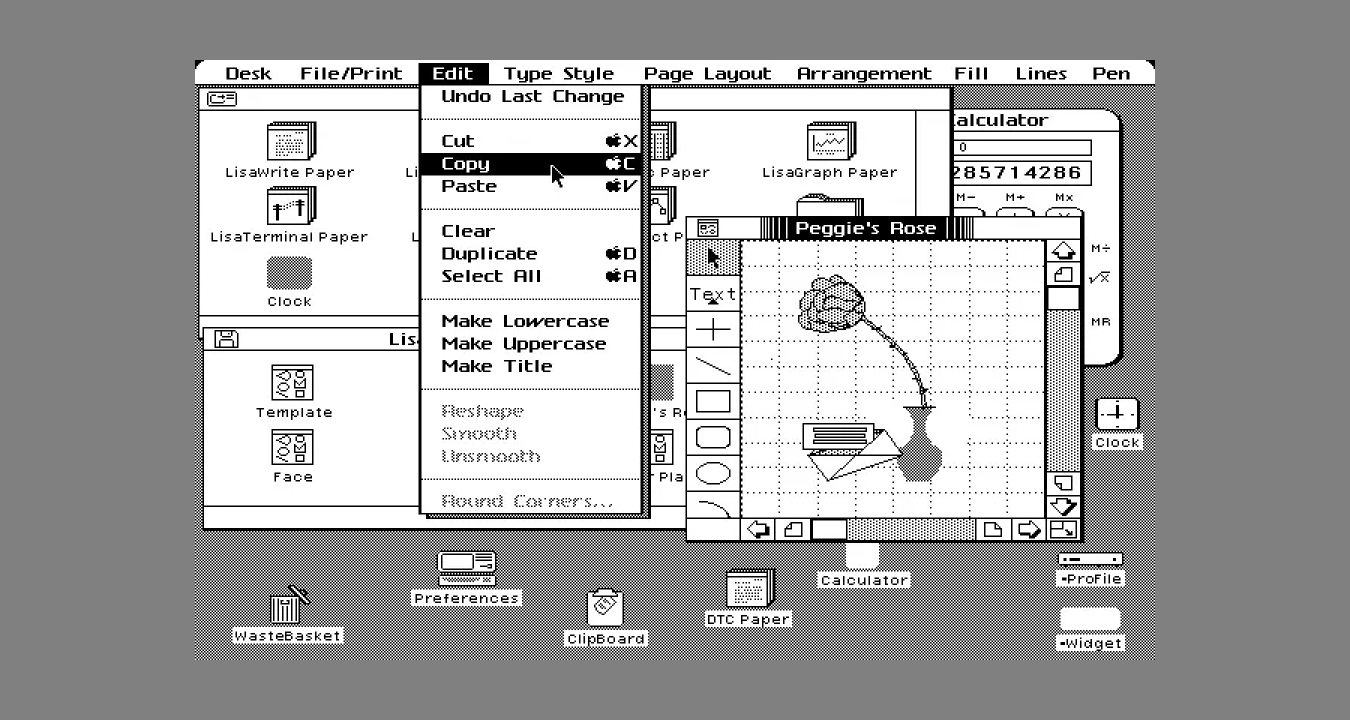Select the DTC Paper desktop icon

click(x=749, y=589)
